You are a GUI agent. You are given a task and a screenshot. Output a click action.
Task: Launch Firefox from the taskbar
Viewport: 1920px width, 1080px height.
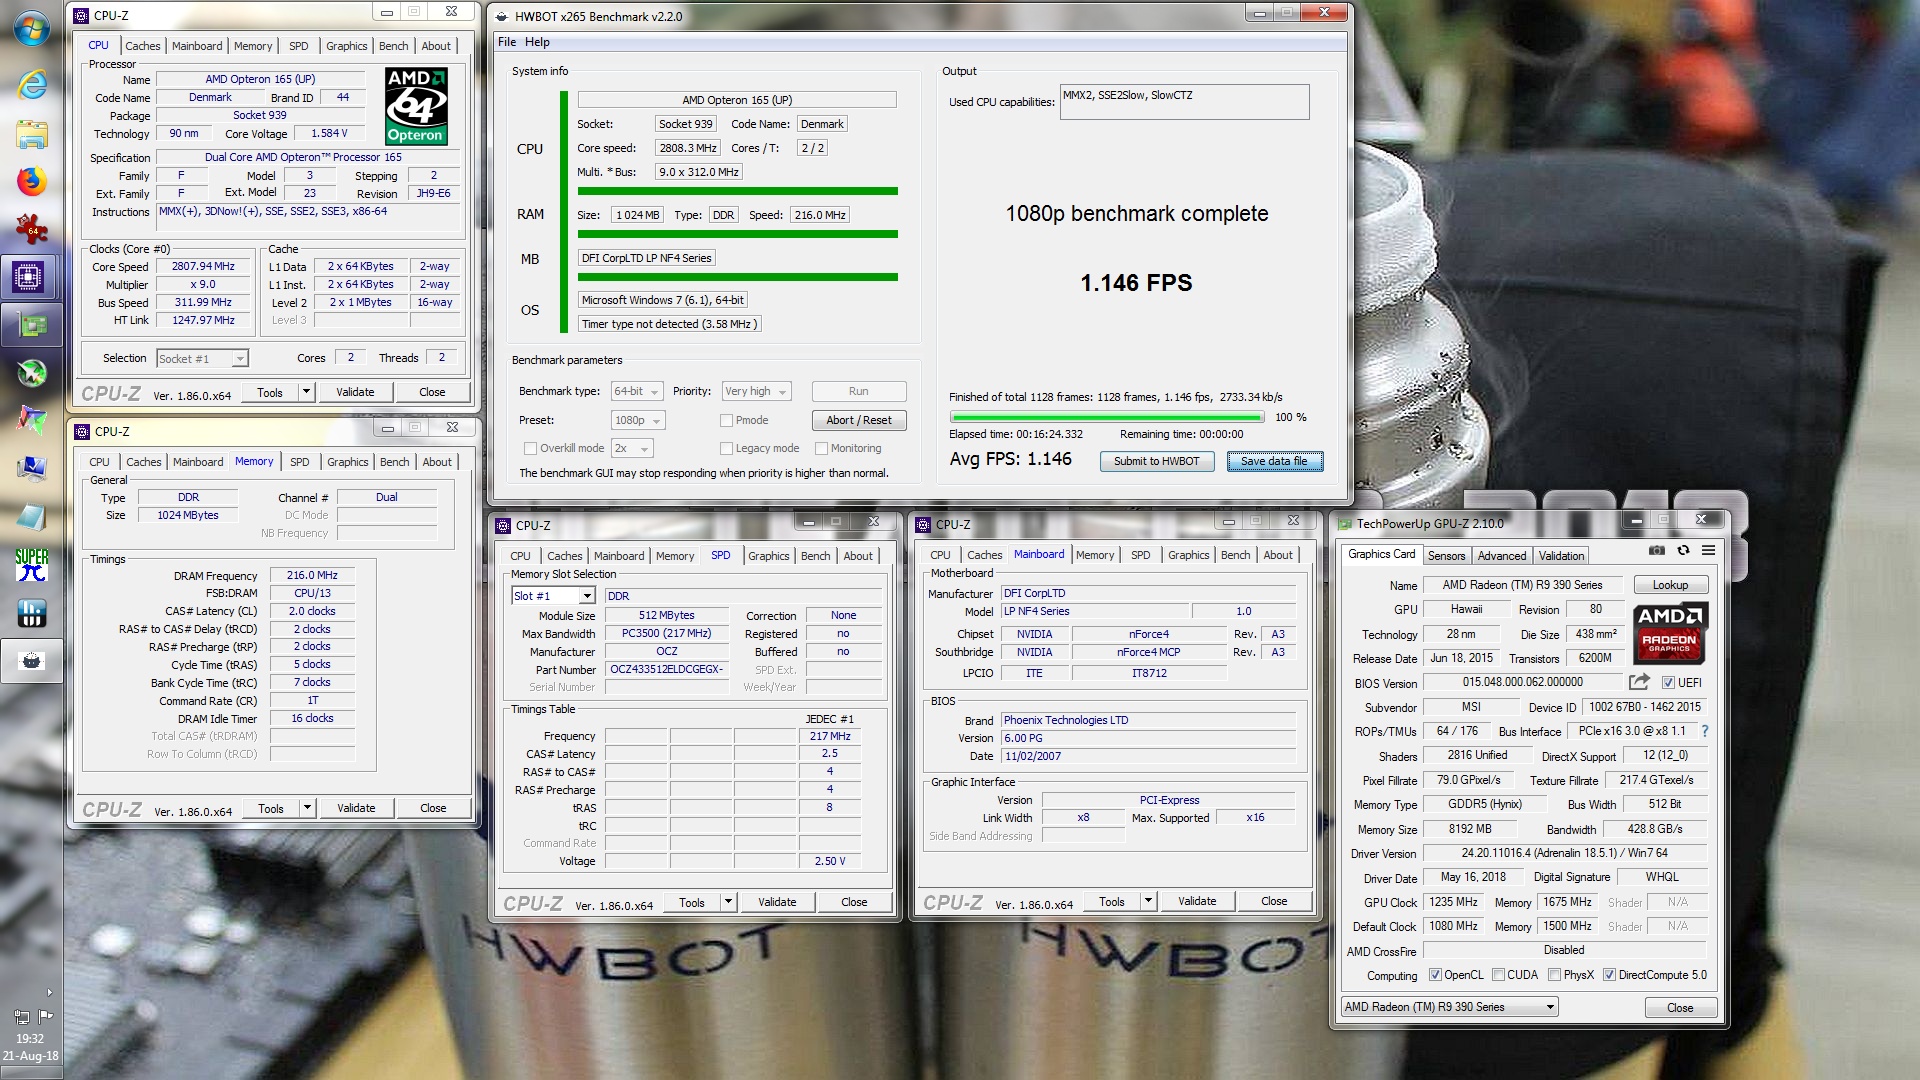pyautogui.click(x=32, y=181)
